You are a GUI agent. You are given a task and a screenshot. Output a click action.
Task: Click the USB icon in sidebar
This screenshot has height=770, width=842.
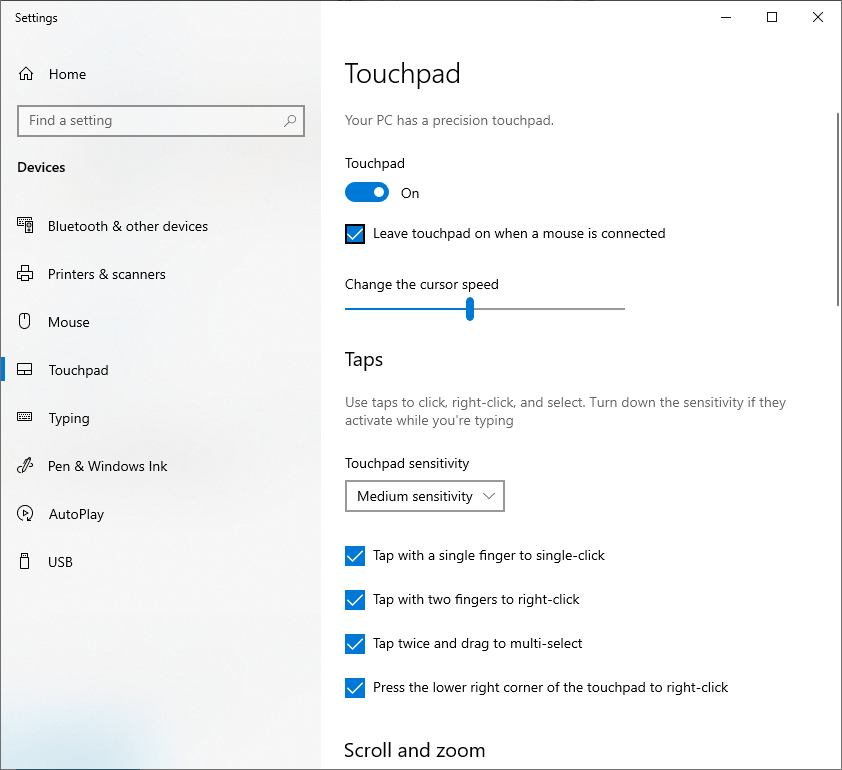(26, 562)
